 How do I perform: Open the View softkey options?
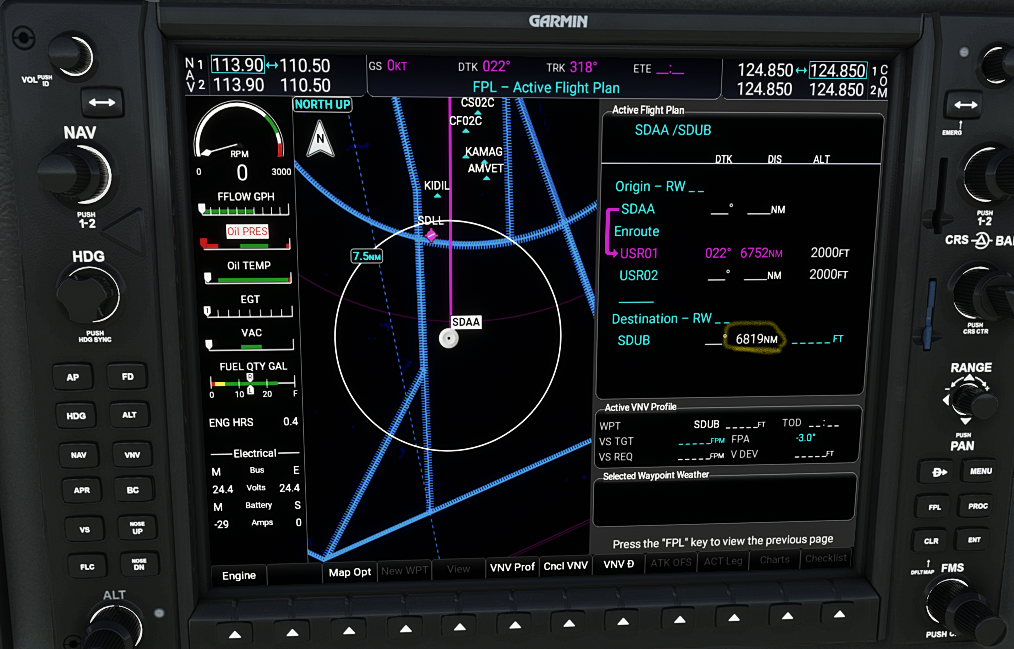click(458, 568)
